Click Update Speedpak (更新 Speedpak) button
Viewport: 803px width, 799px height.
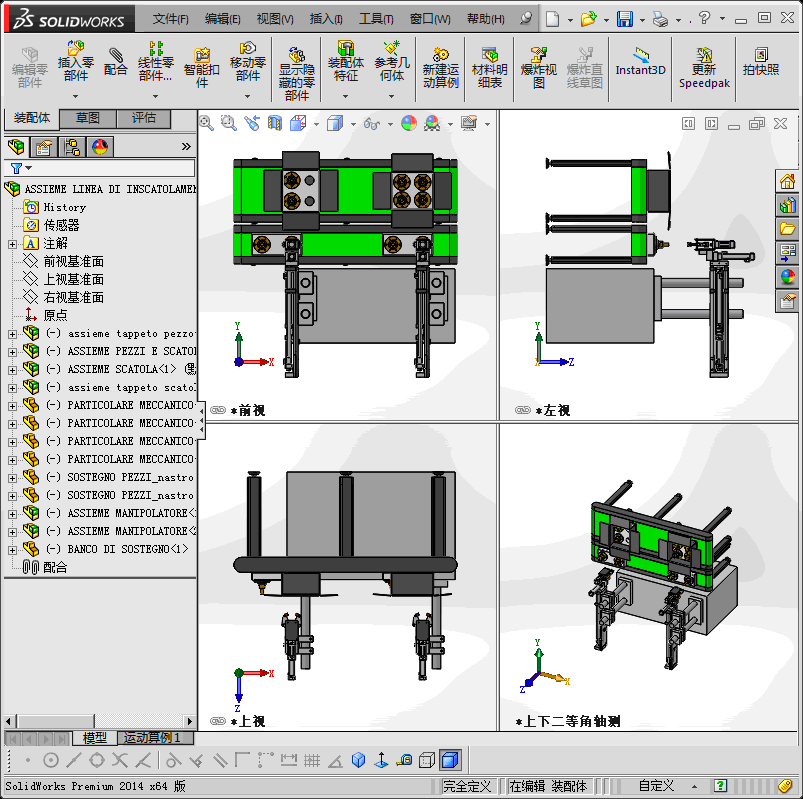[x=704, y=68]
